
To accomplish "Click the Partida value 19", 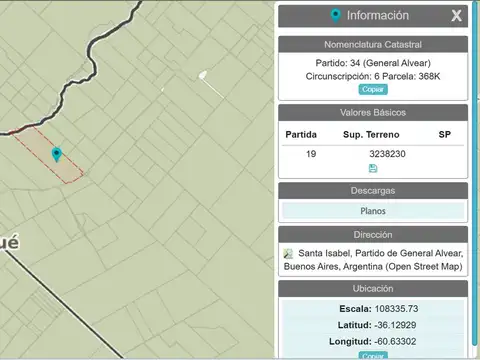I will [x=311, y=154].
